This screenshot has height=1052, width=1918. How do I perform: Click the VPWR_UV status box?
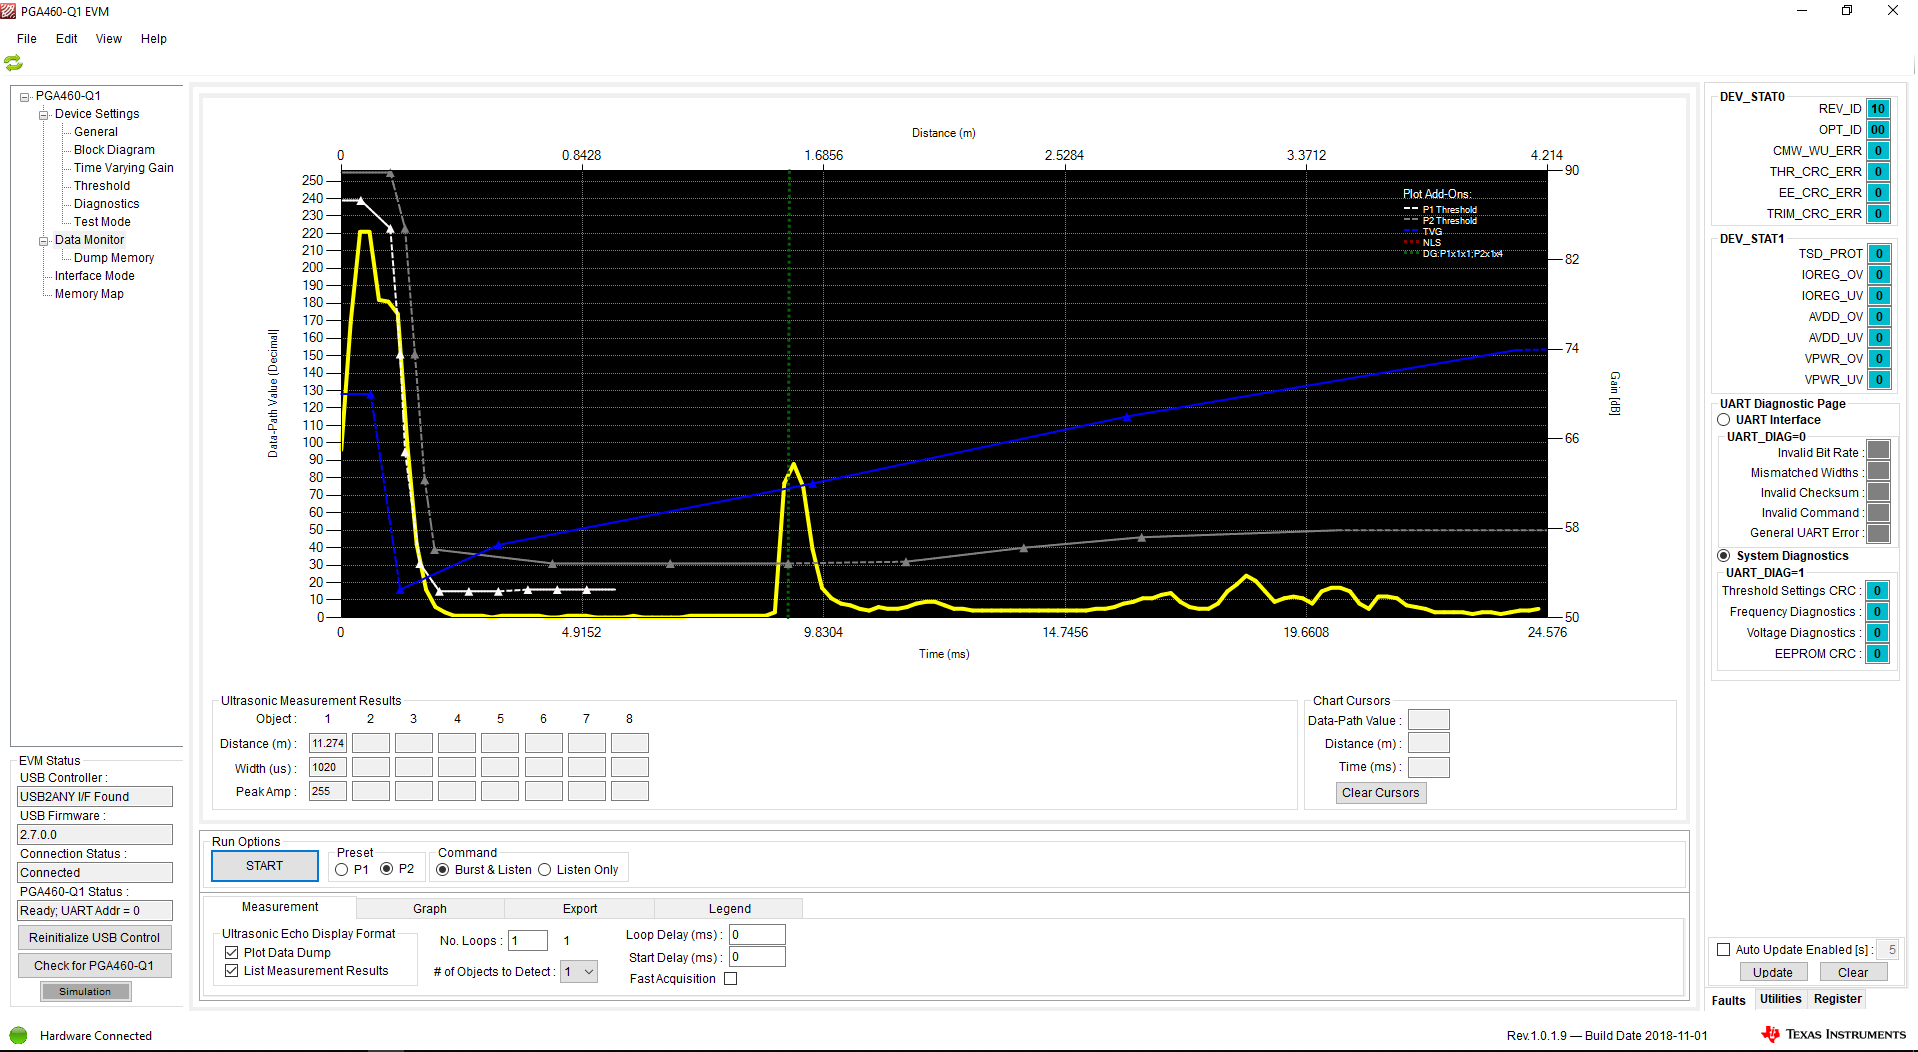1879,380
